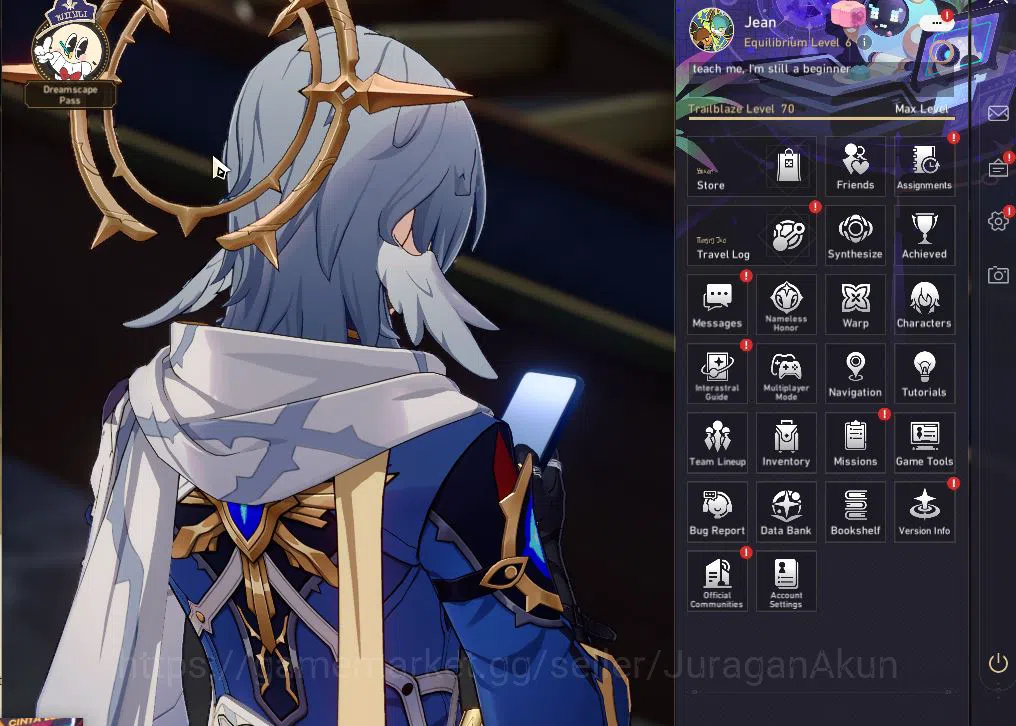Open Assignments panel icon

click(x=924, y=167)
